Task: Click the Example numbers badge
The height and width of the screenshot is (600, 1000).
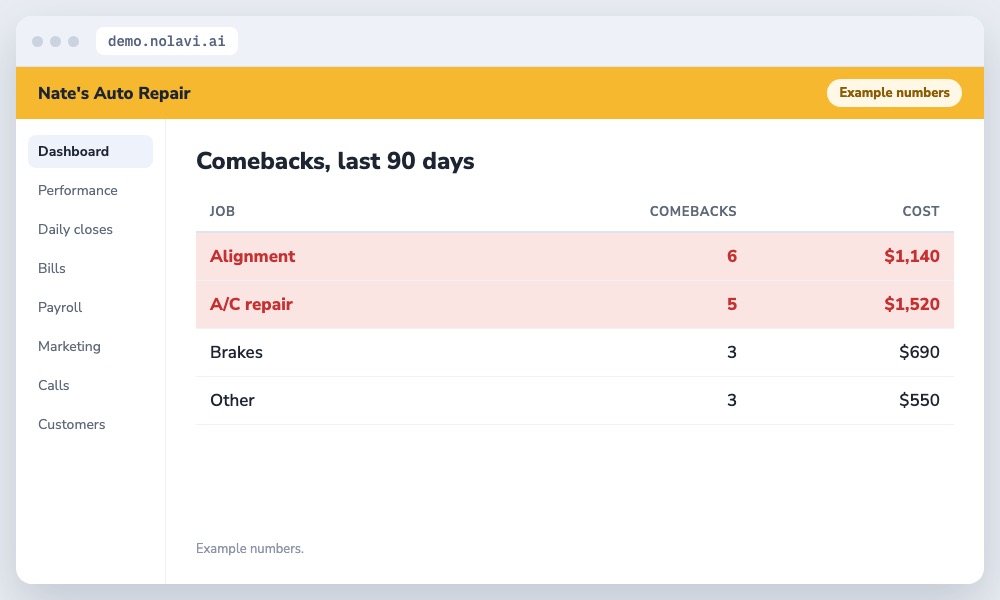Action: pyautogui.click(x=894, y=92)
